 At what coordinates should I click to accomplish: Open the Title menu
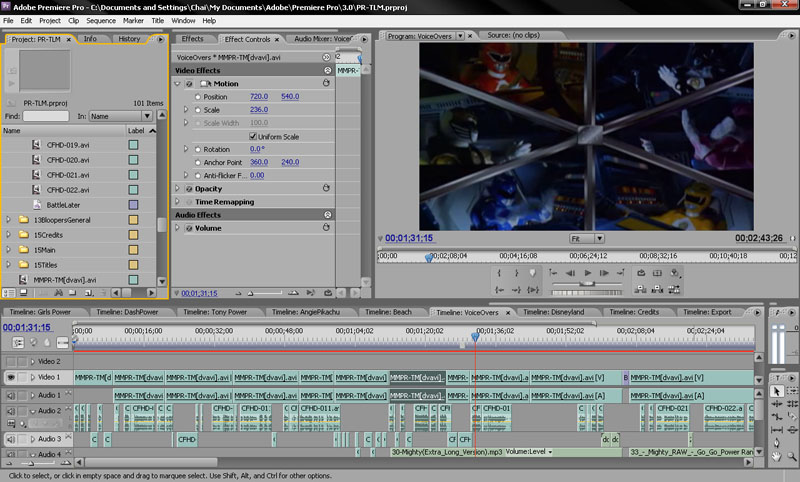158,21
